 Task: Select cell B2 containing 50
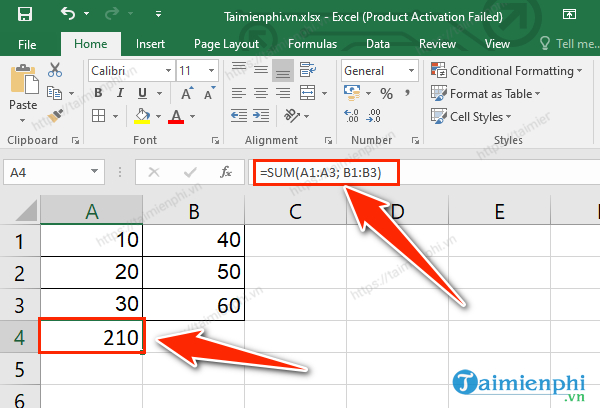click(x=194, y=272)
